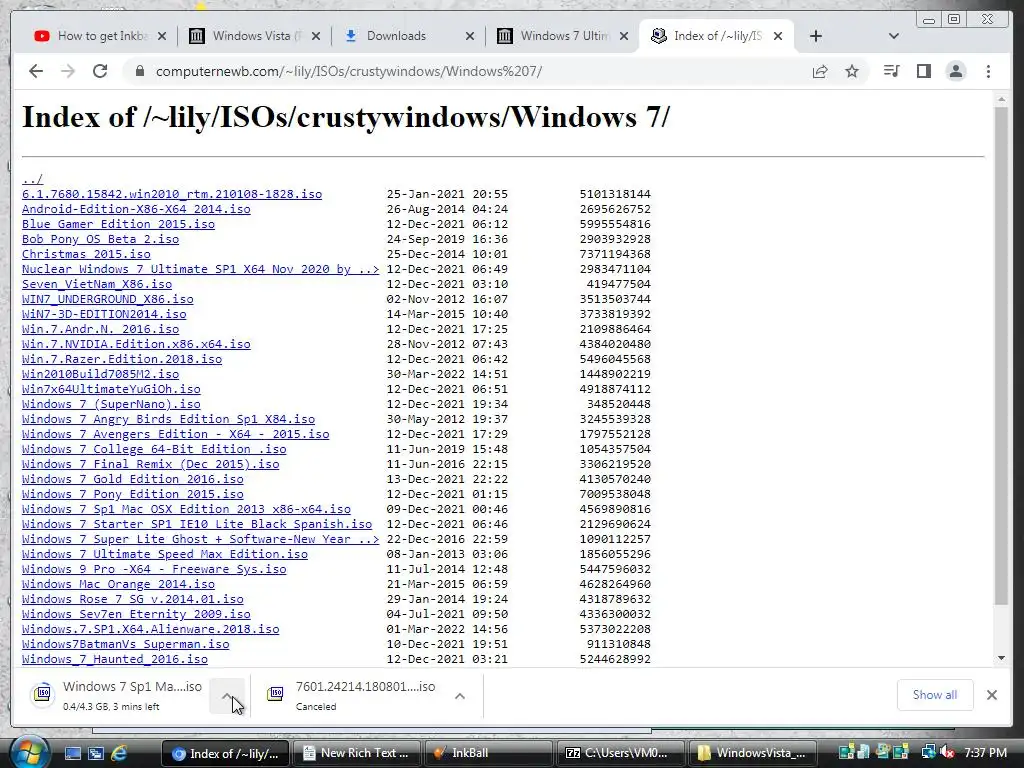This screenshot has height=768, width=1024.
Task: Download Windows_7_(SuperNano).iso
Action: click(111, 404)
